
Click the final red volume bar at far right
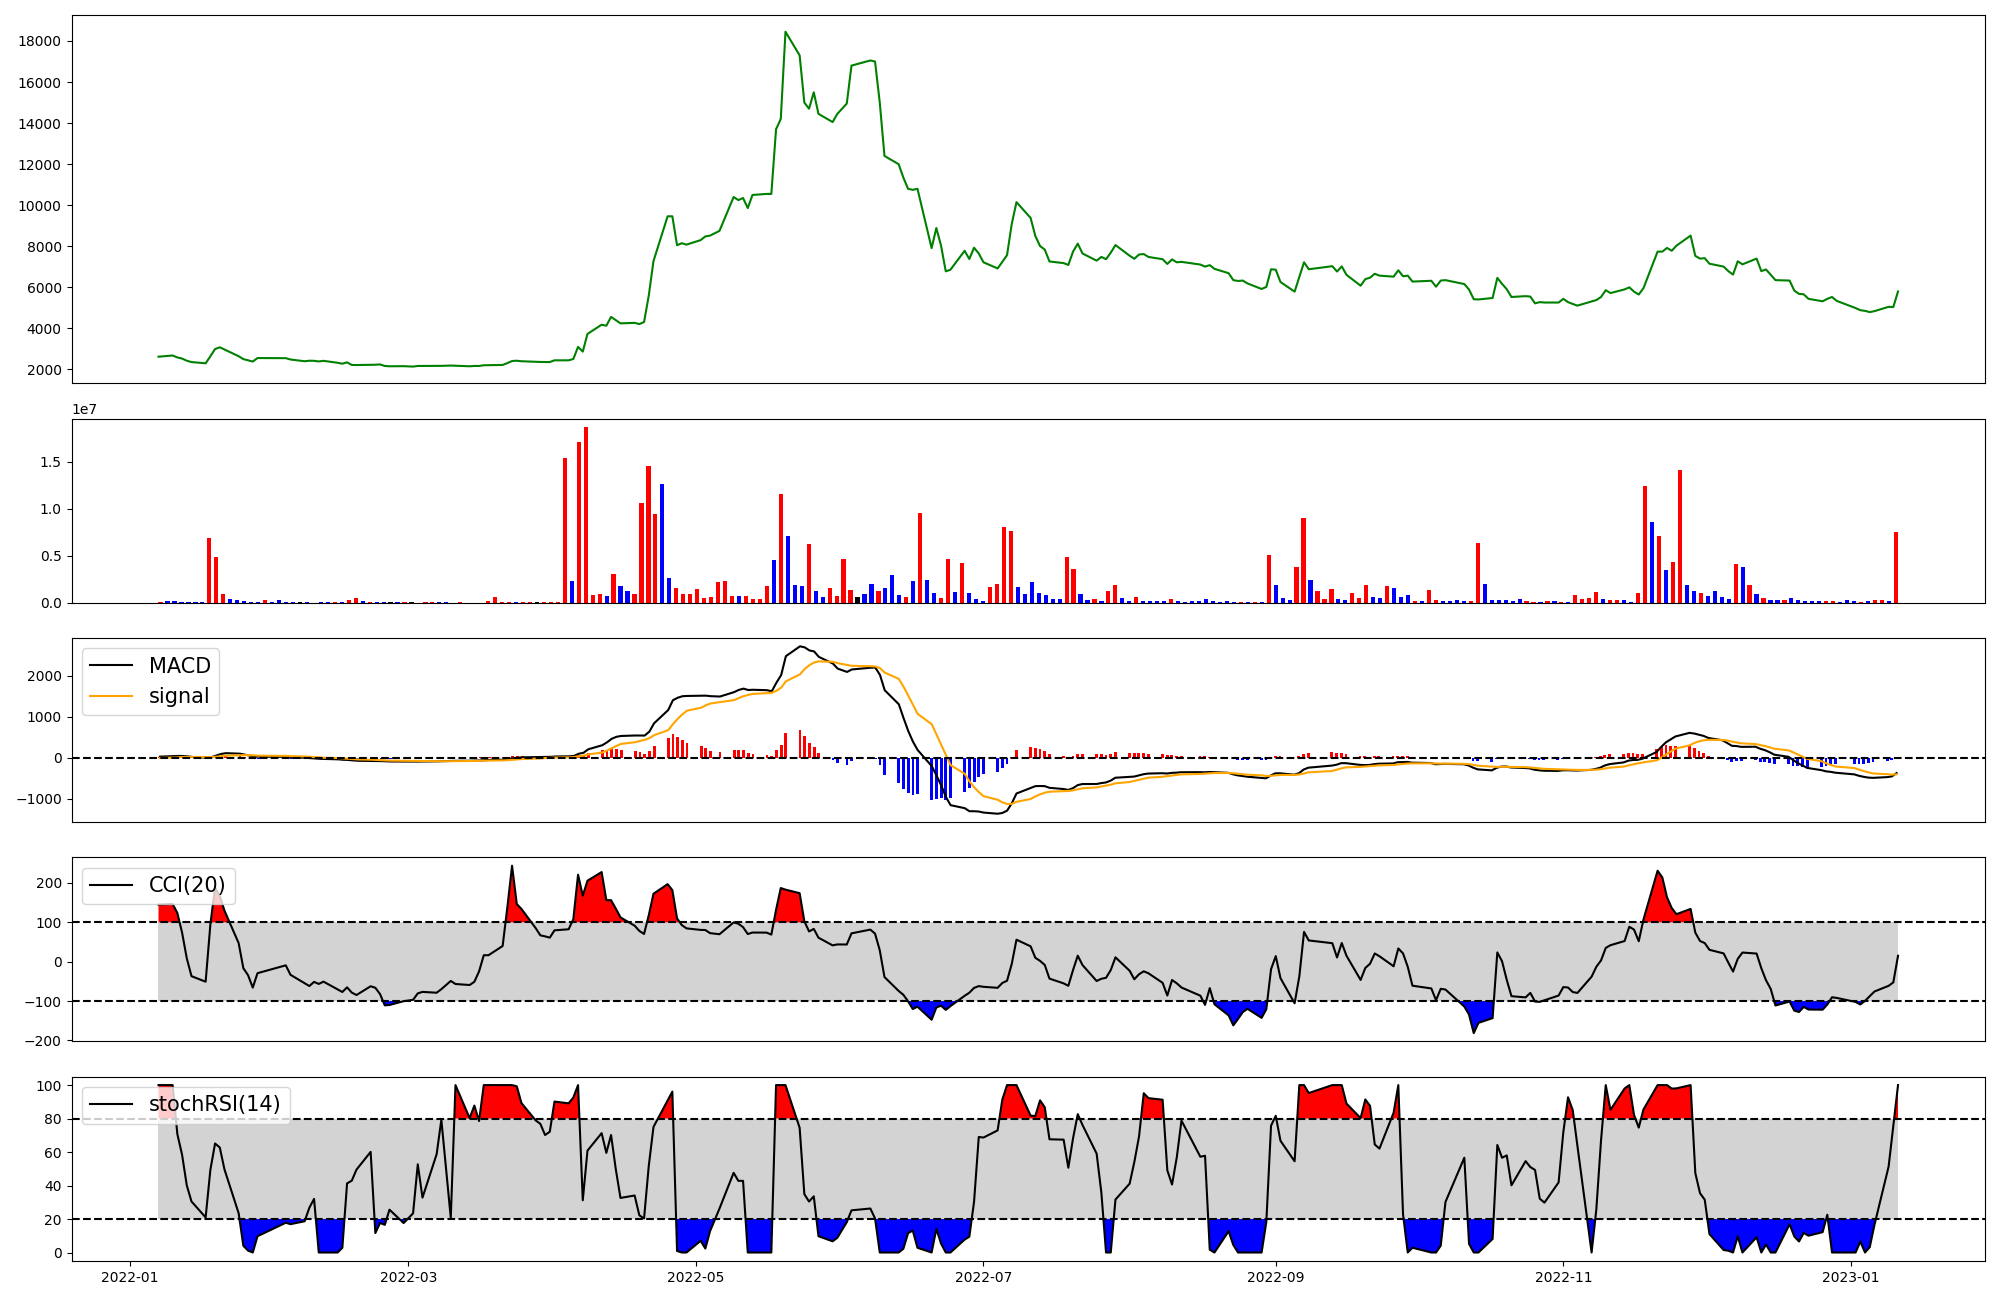tap(1896, 567)
